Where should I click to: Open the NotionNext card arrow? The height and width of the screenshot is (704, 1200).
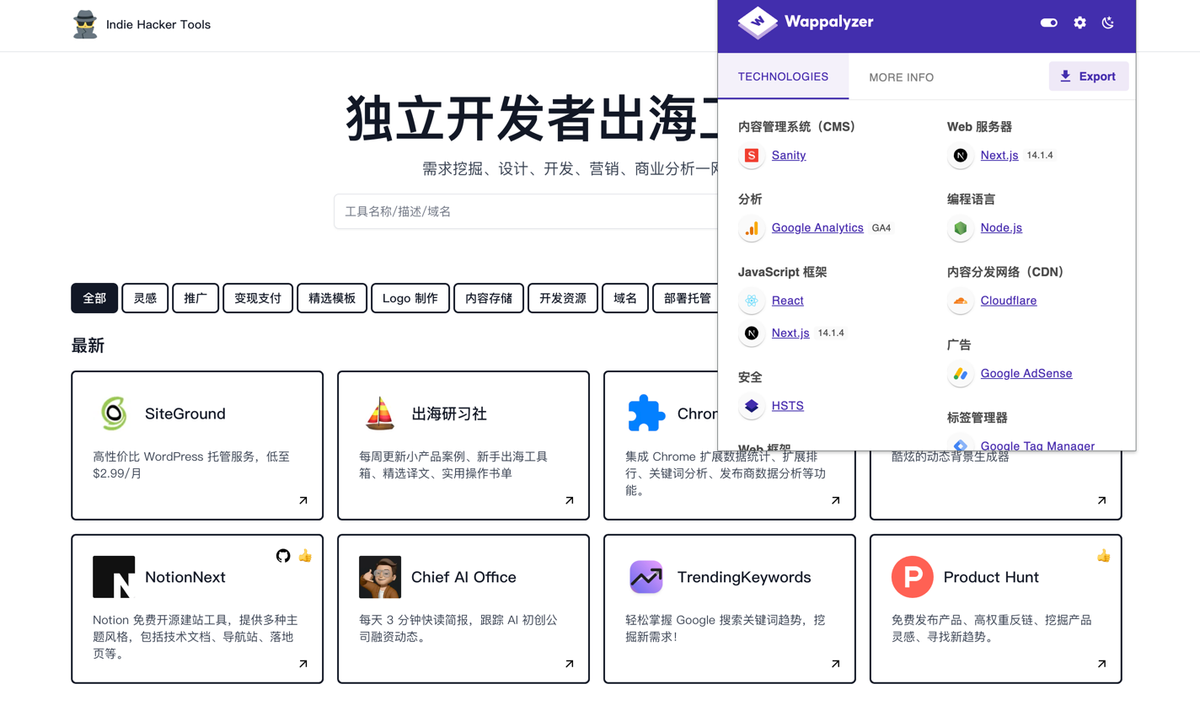[x=303, y=664]
